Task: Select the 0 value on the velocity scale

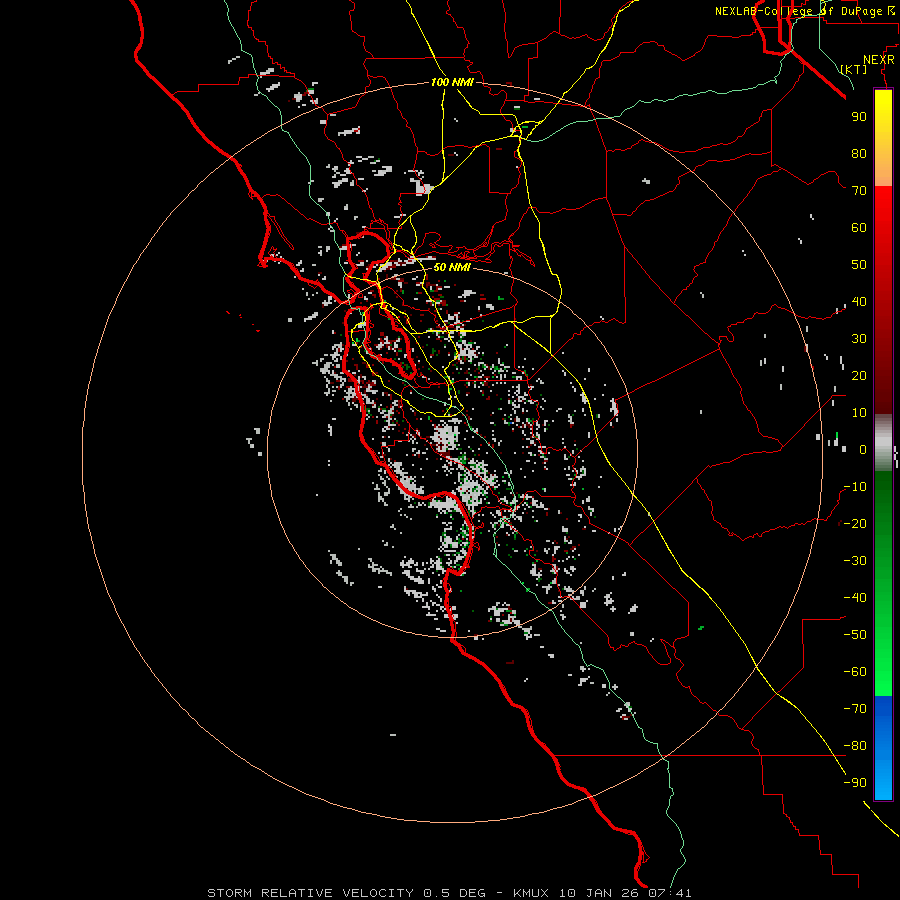Action: pyautogui.click(x=863, y=449)
